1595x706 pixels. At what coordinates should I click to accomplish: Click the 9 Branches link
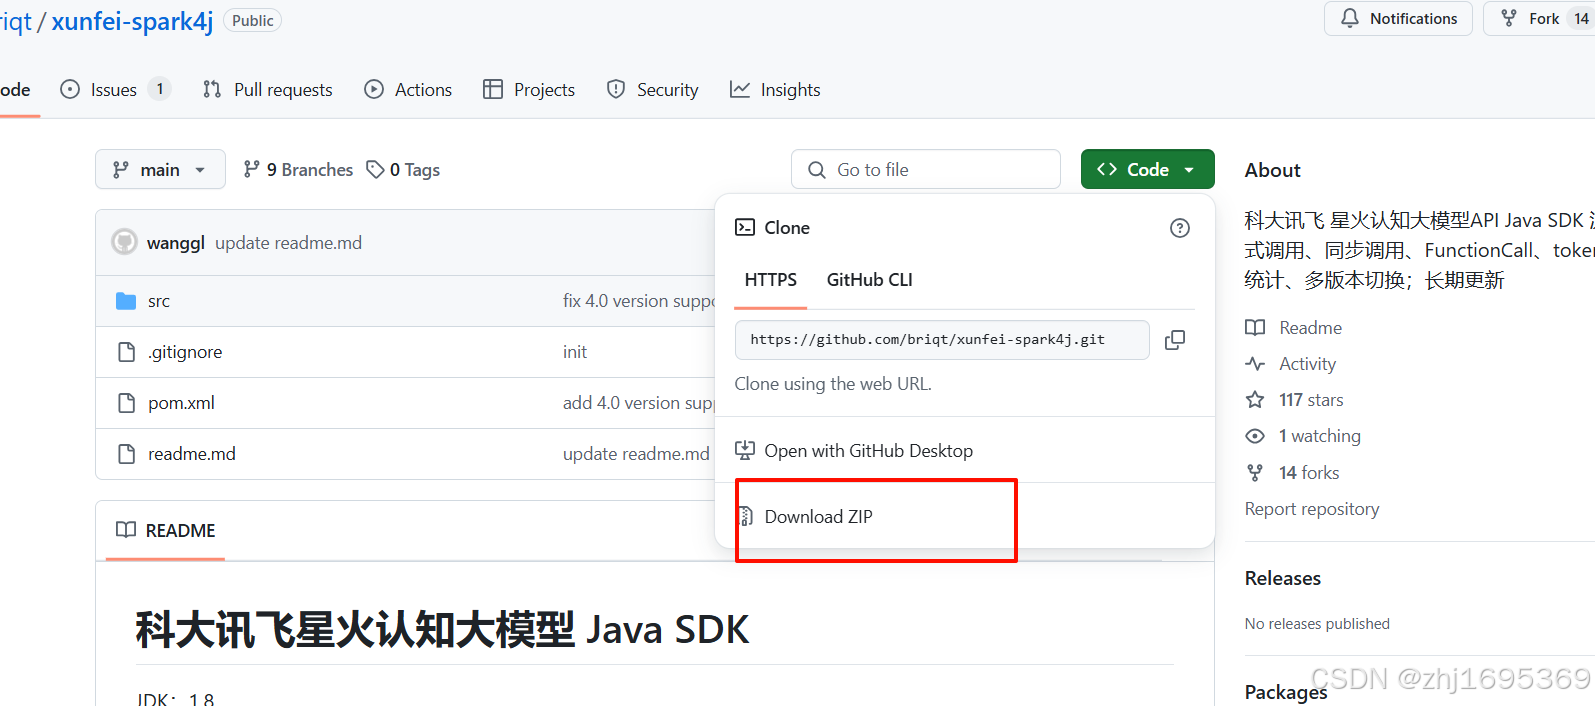coord(298,170)
